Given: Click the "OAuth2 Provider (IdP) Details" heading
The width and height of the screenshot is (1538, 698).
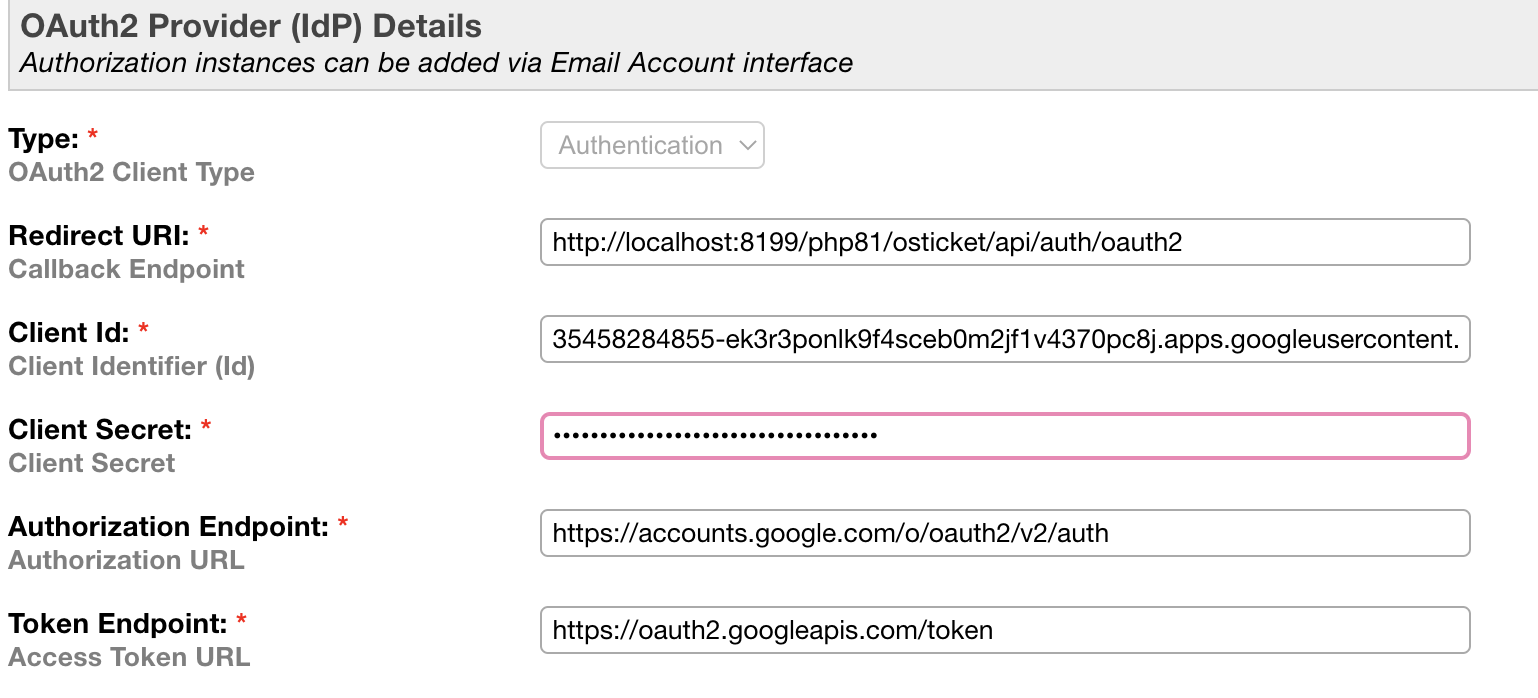Looking at the screenshot, I should (251, 26).
